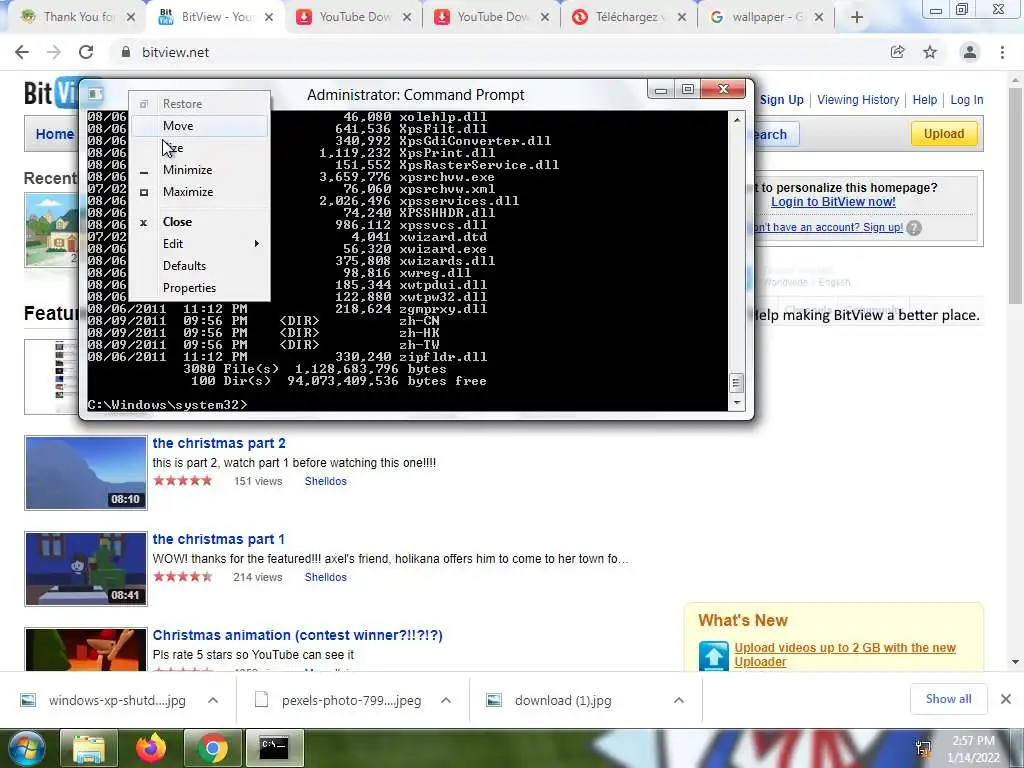Click the Log In link
The width and height of the screenshot is (1024, 768).
pos(967,100)
